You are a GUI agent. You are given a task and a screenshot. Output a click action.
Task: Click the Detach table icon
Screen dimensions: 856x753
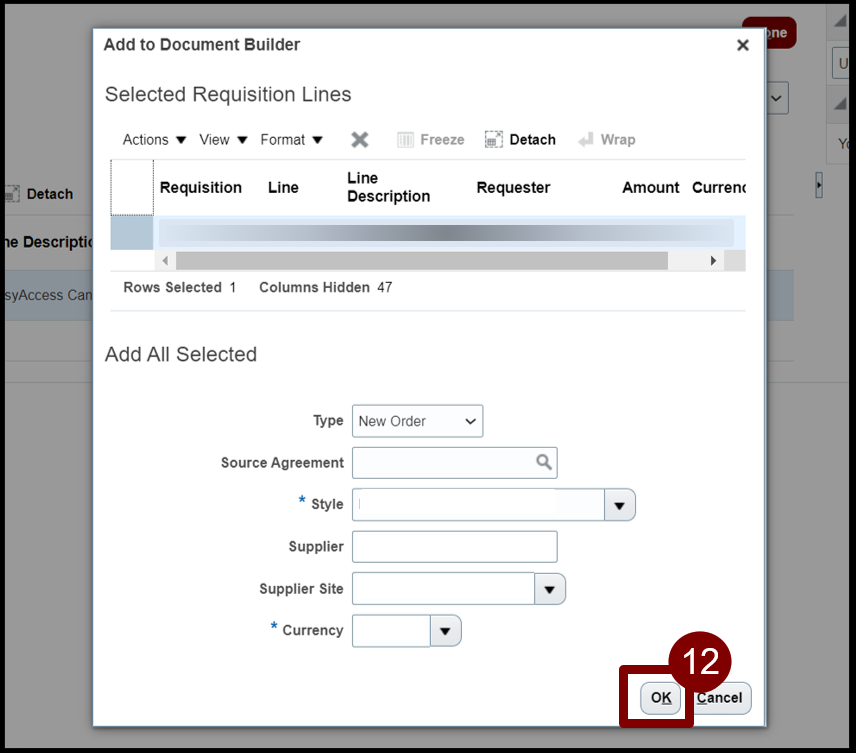pos(494,140)
